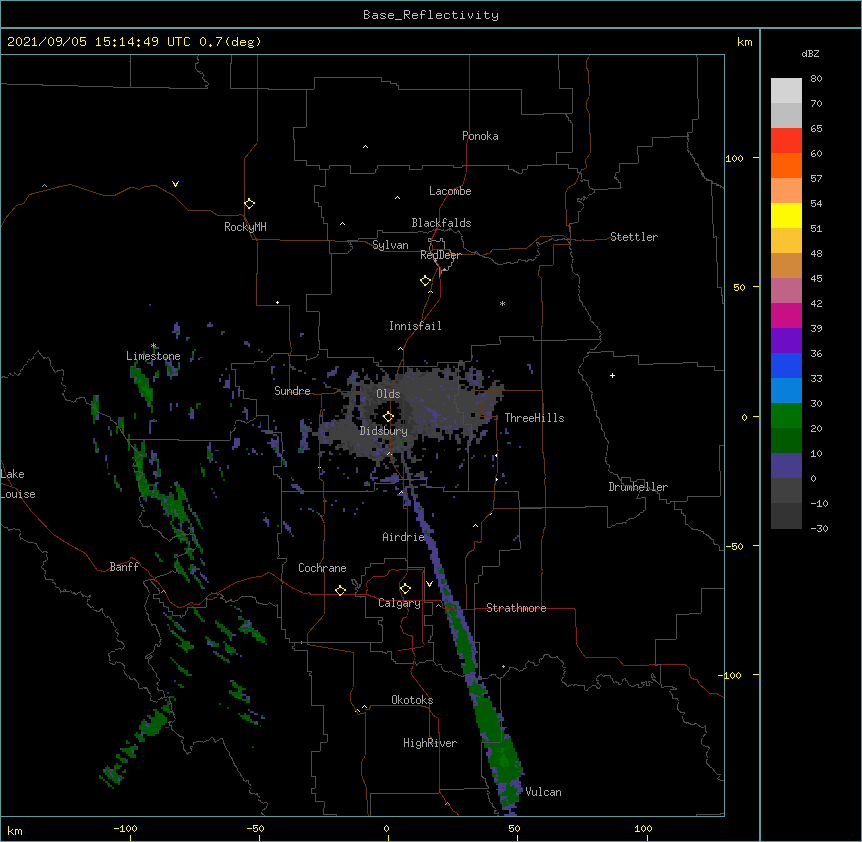Click the red 65 dBZ legend swatch
Image resolution: width=862 pixels, height=842 pixels.
click(786, 140)
